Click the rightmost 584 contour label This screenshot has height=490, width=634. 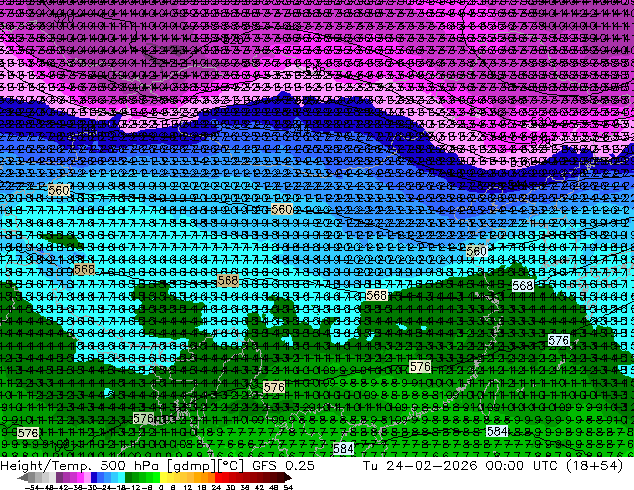click(497, 431)
